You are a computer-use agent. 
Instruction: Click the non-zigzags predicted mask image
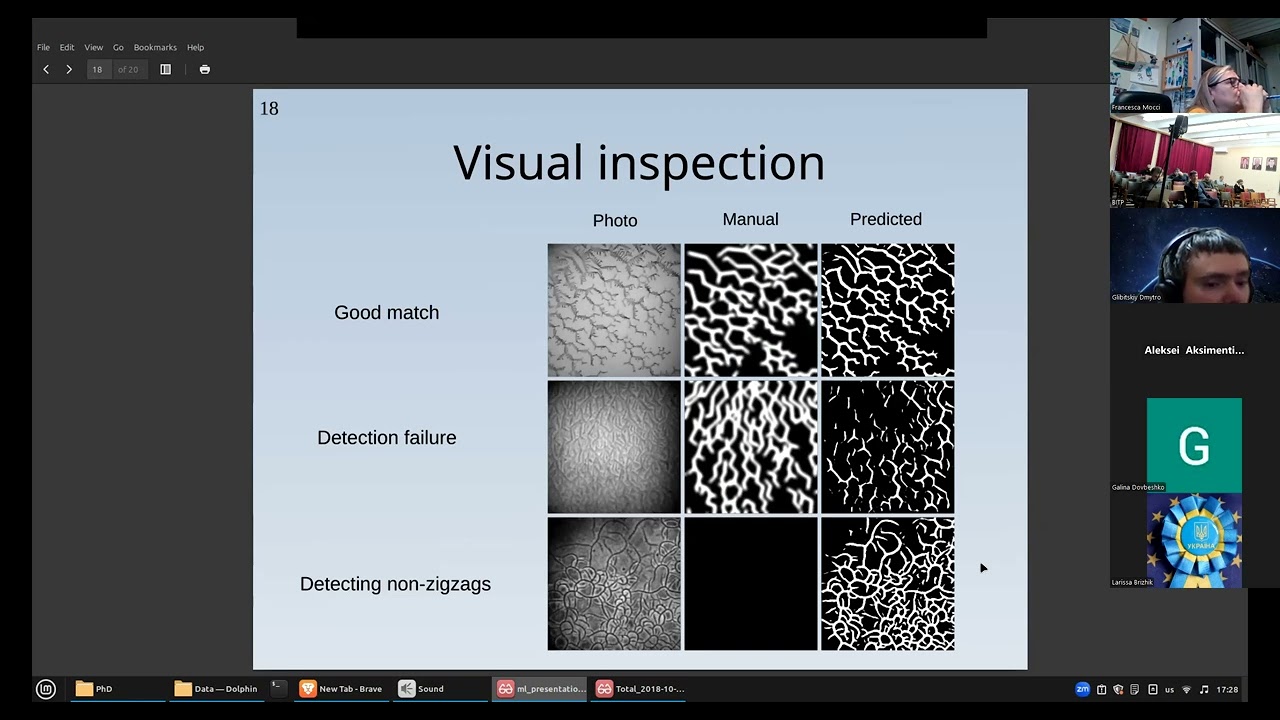[888, 584]
